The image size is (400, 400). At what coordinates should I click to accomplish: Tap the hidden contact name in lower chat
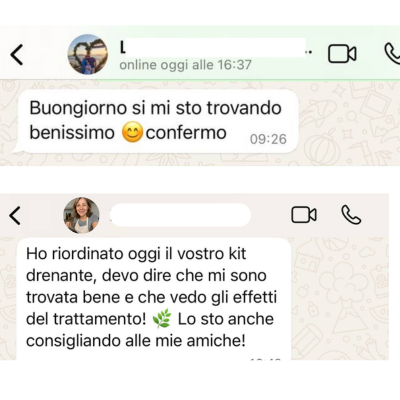click(180, 215)
